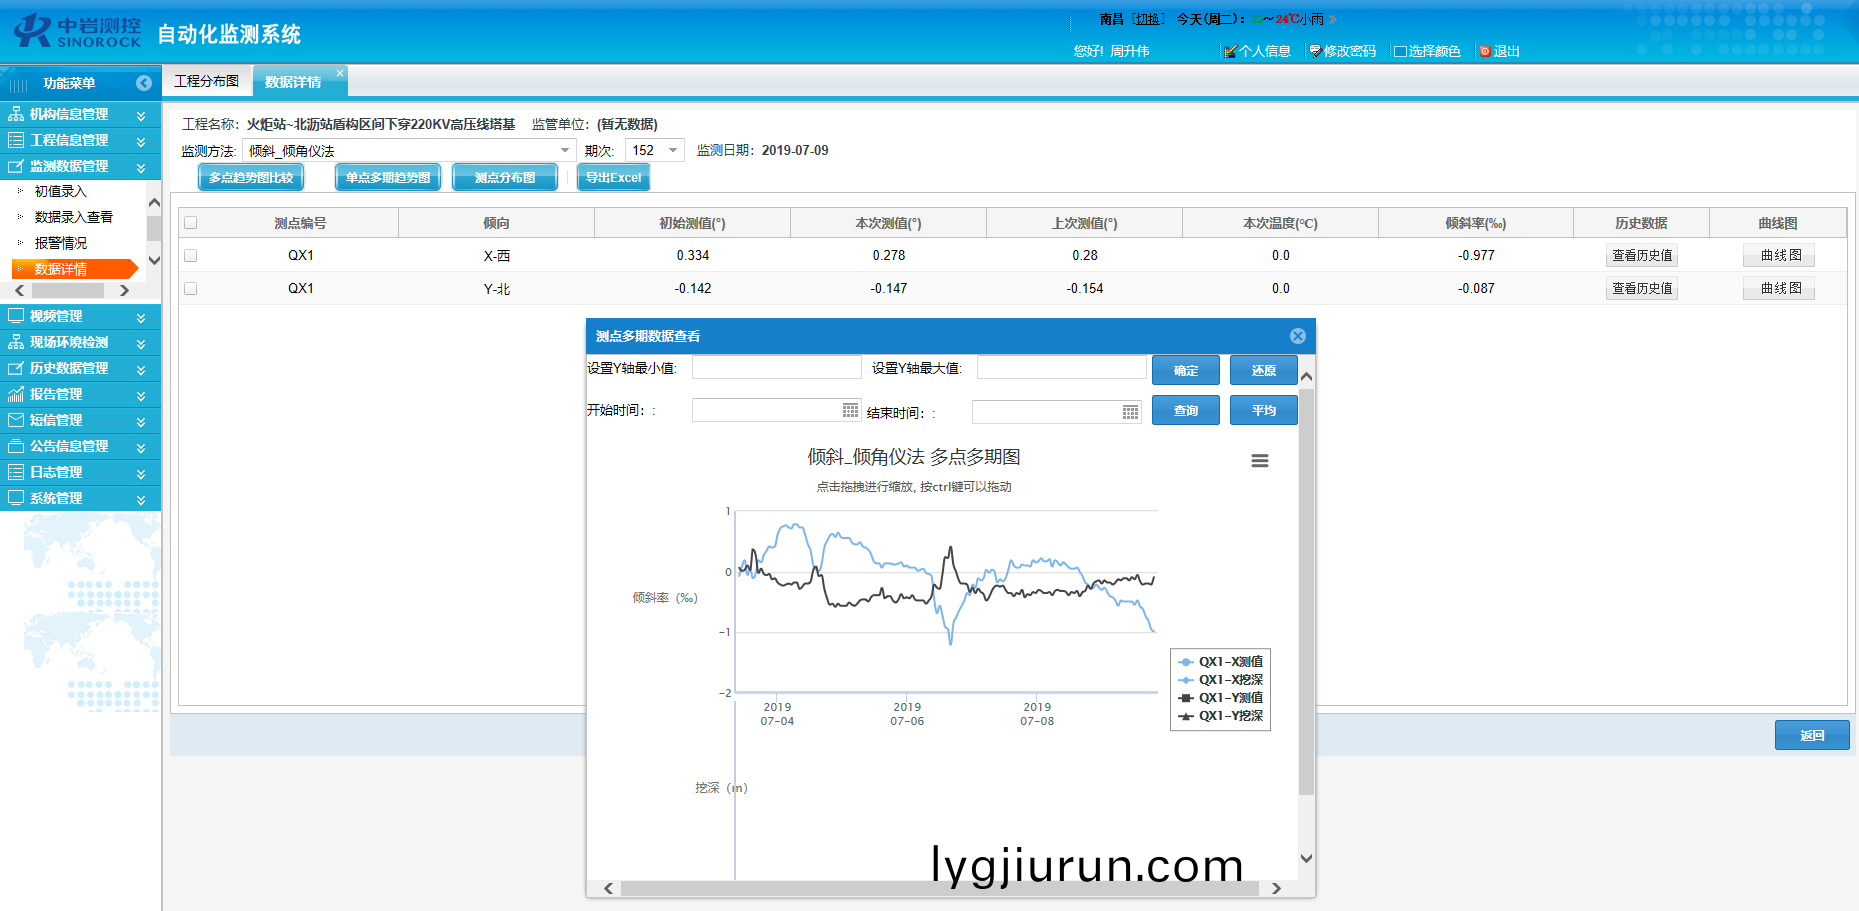Check the QX1 Y-北 row checkbox
This screenshot has width=1859, height=911.
tap(191, 289)
